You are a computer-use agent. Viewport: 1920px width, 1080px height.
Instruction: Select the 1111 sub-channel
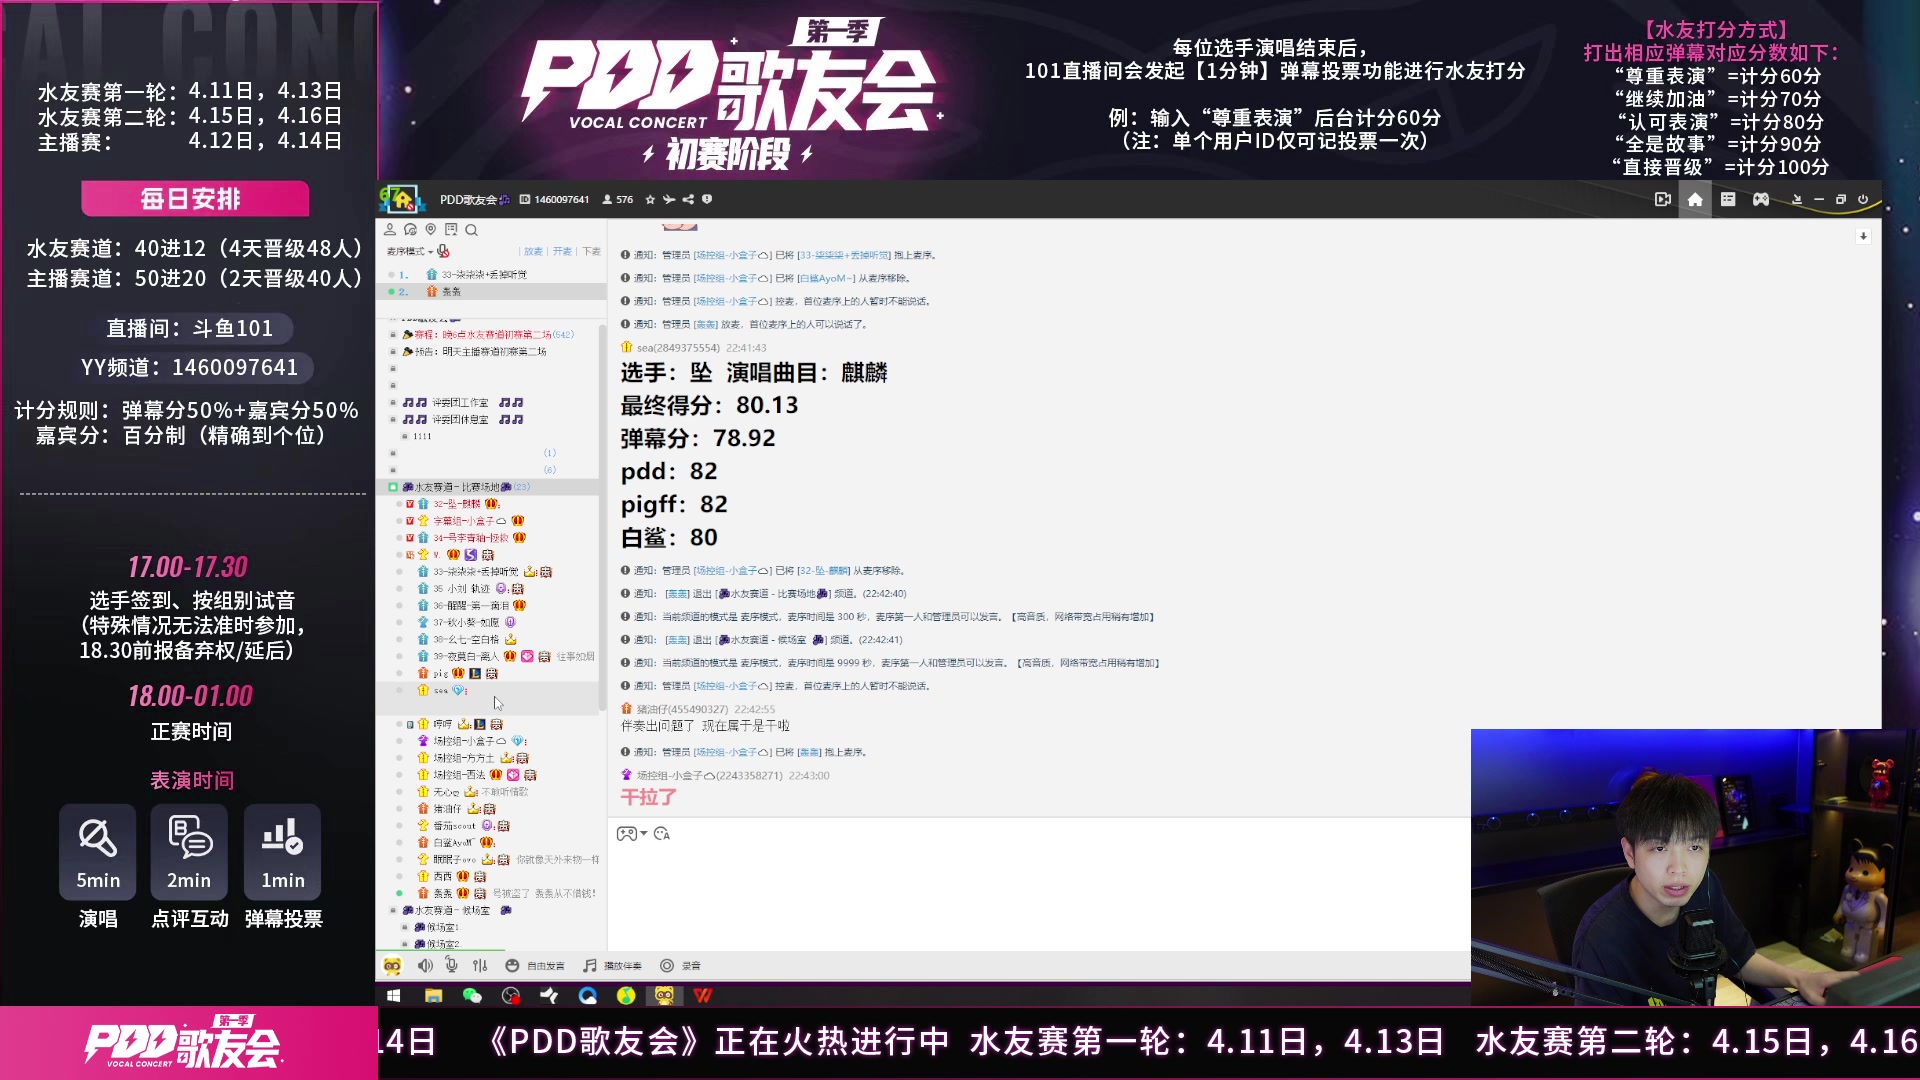point(422,437)
